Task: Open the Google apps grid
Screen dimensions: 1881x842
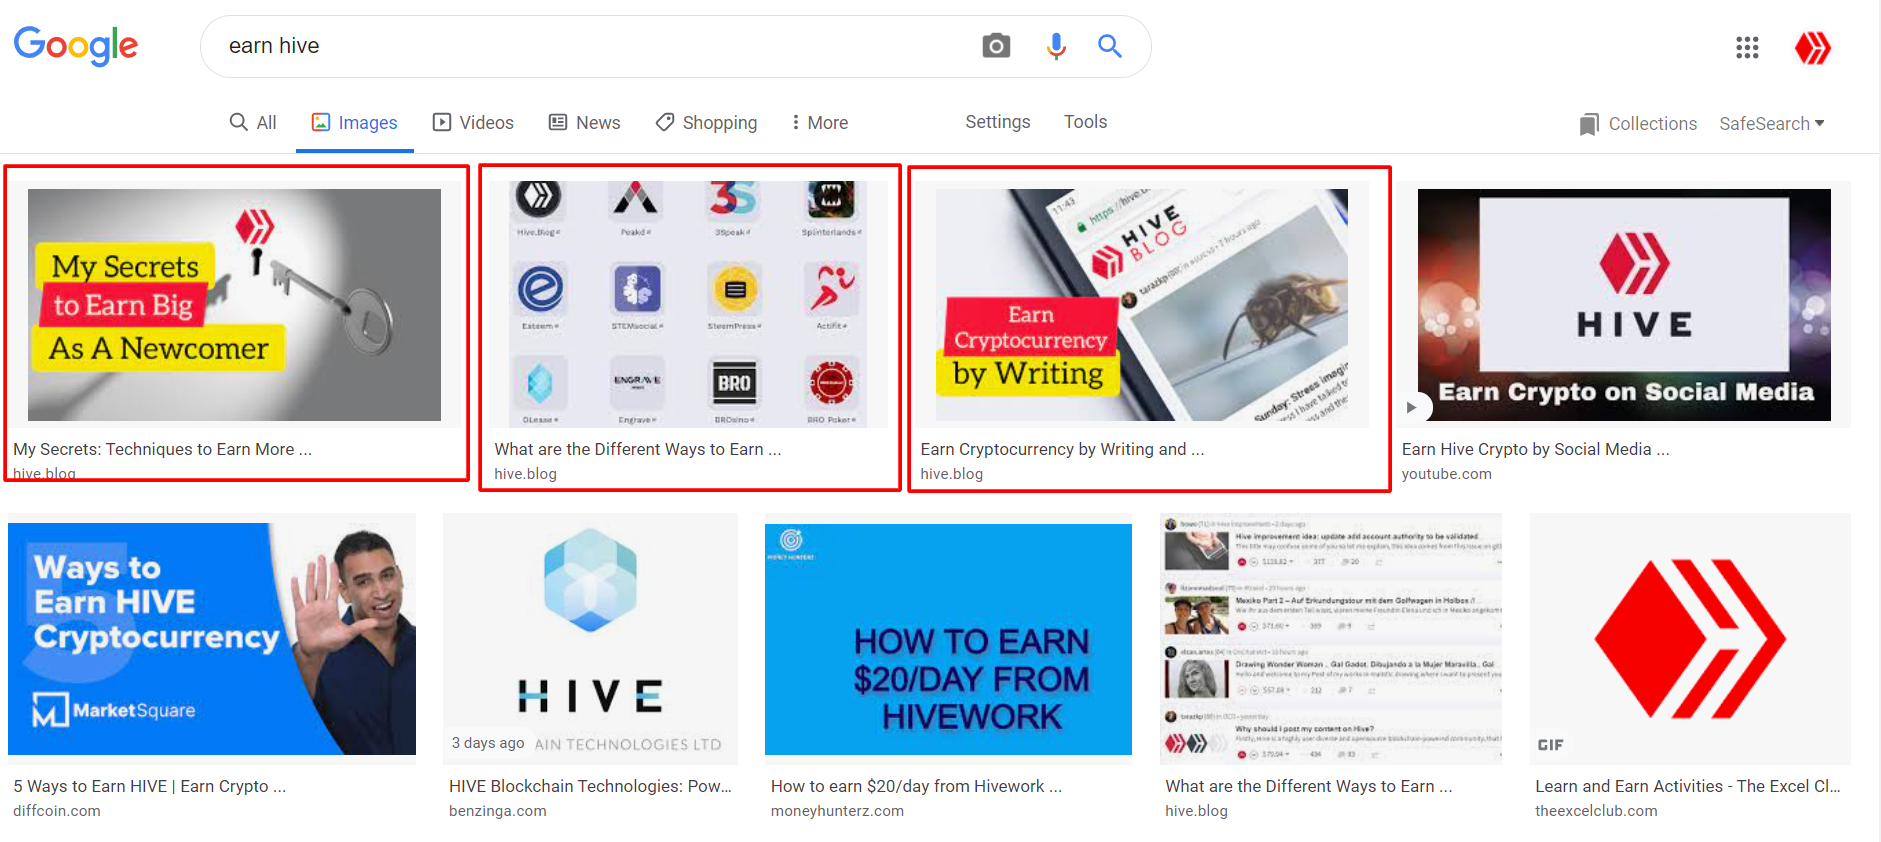Action: click(x=1747, y=47)
